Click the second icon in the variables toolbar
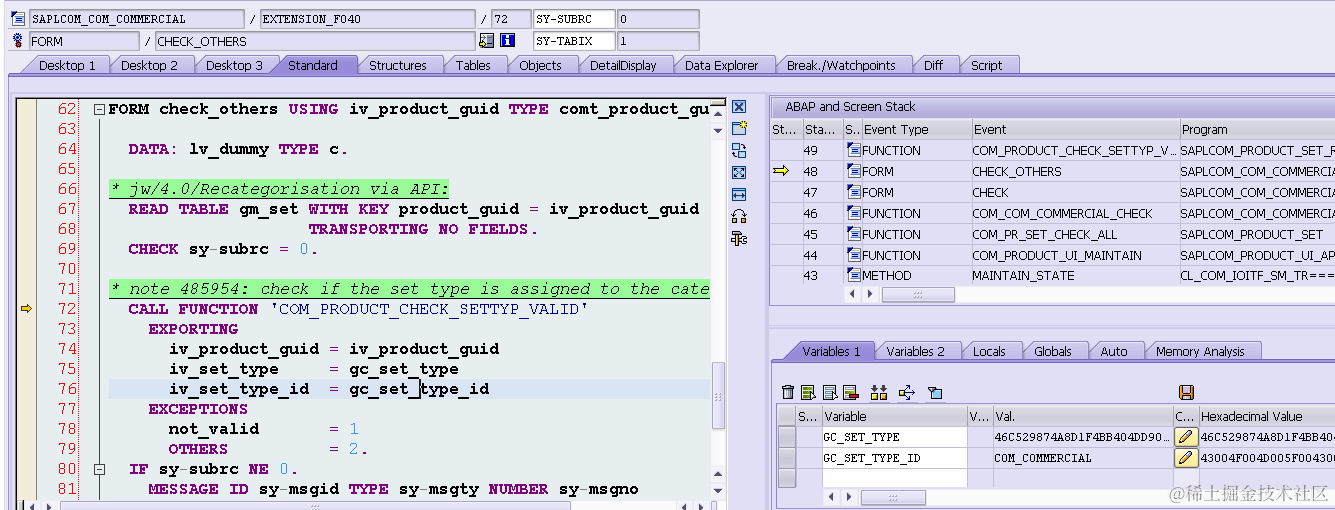1335x510 pixels. (807, 392)
